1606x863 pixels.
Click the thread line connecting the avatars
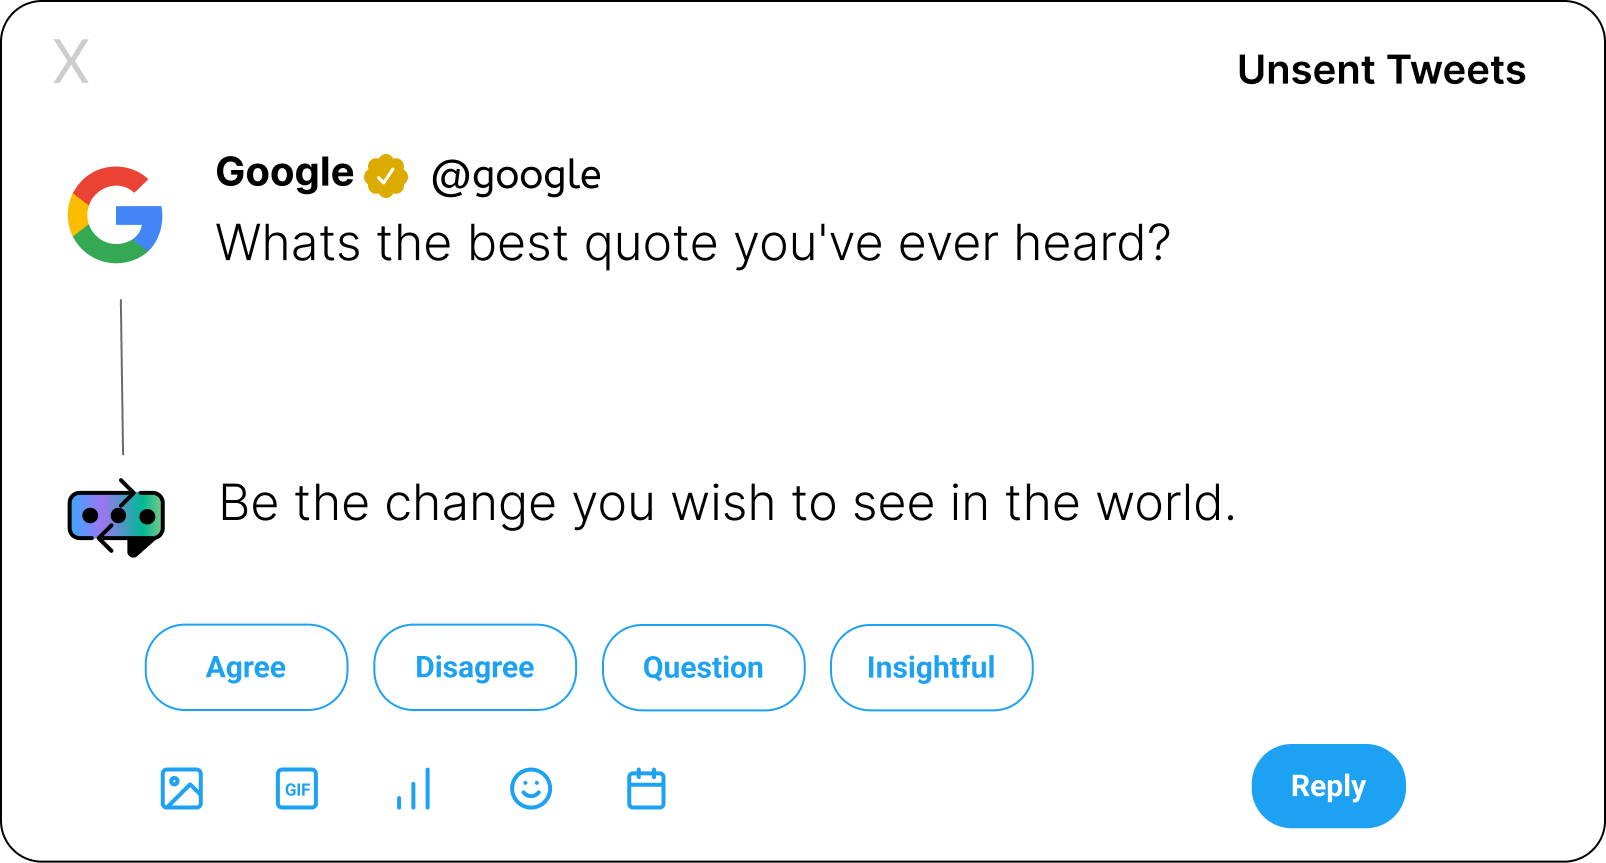(122, 377)
